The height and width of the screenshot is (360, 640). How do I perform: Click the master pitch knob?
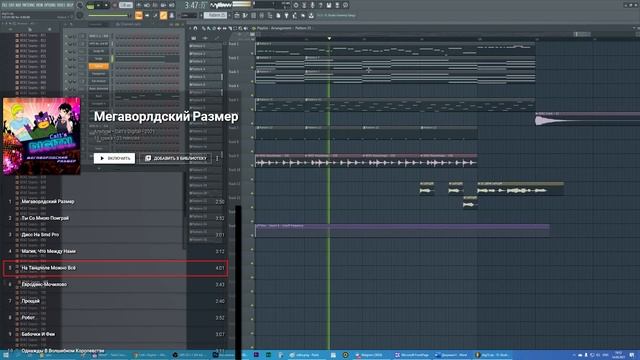80,16
